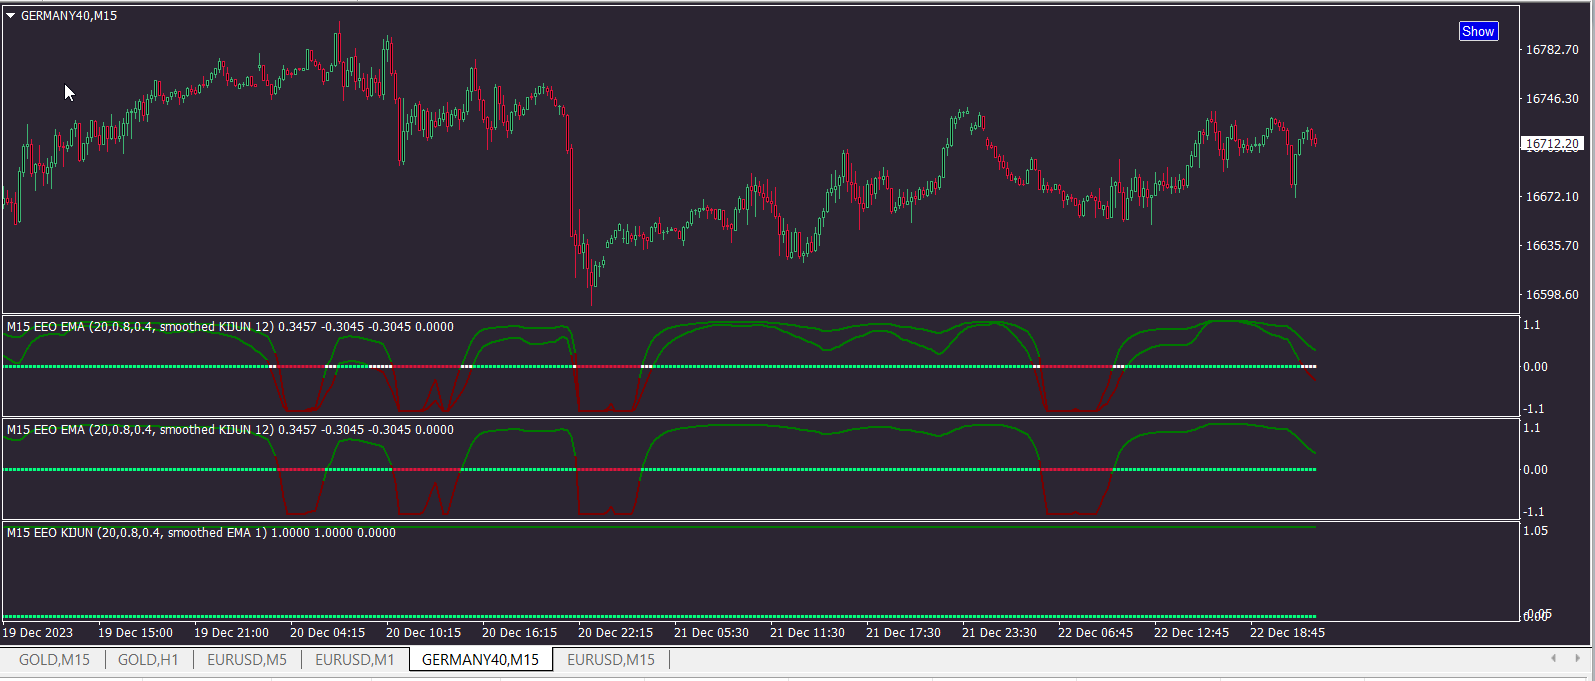Screen dimensions: 1595x681
Task: Switch to the EURUSD,M15 tab
Action: (611, 659)
